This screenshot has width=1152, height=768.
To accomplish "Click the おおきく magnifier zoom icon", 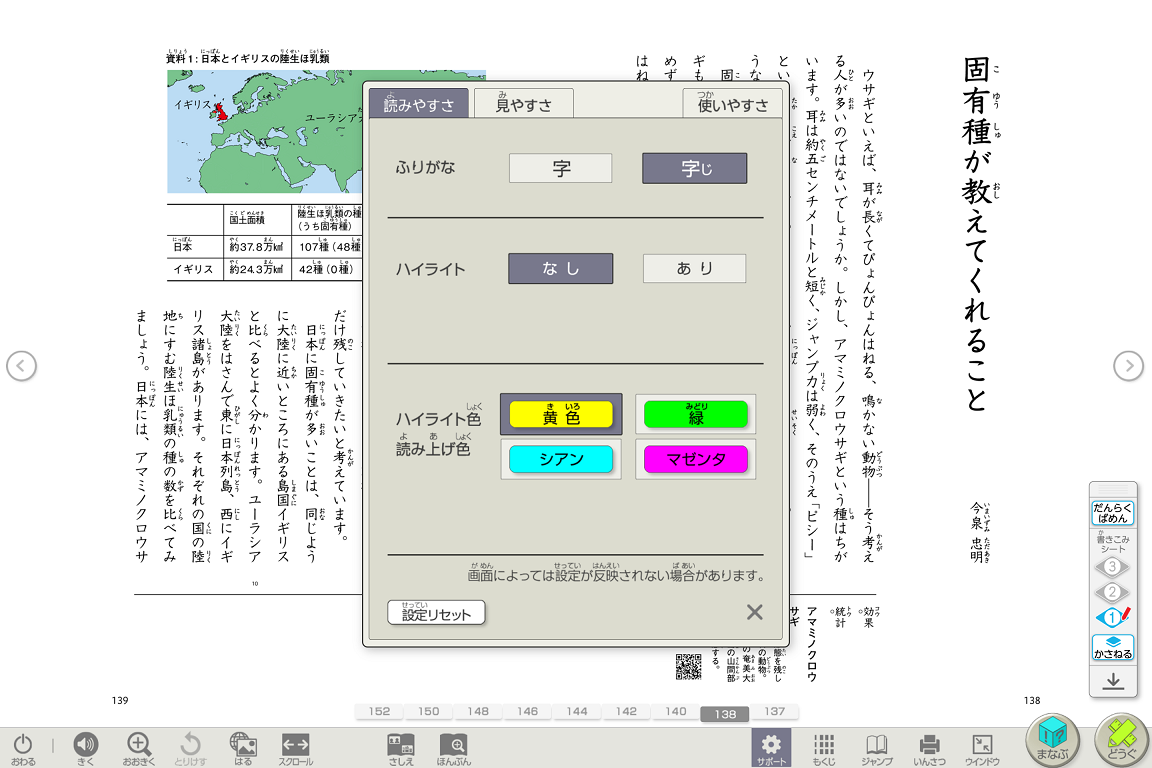I will (139, 744).
